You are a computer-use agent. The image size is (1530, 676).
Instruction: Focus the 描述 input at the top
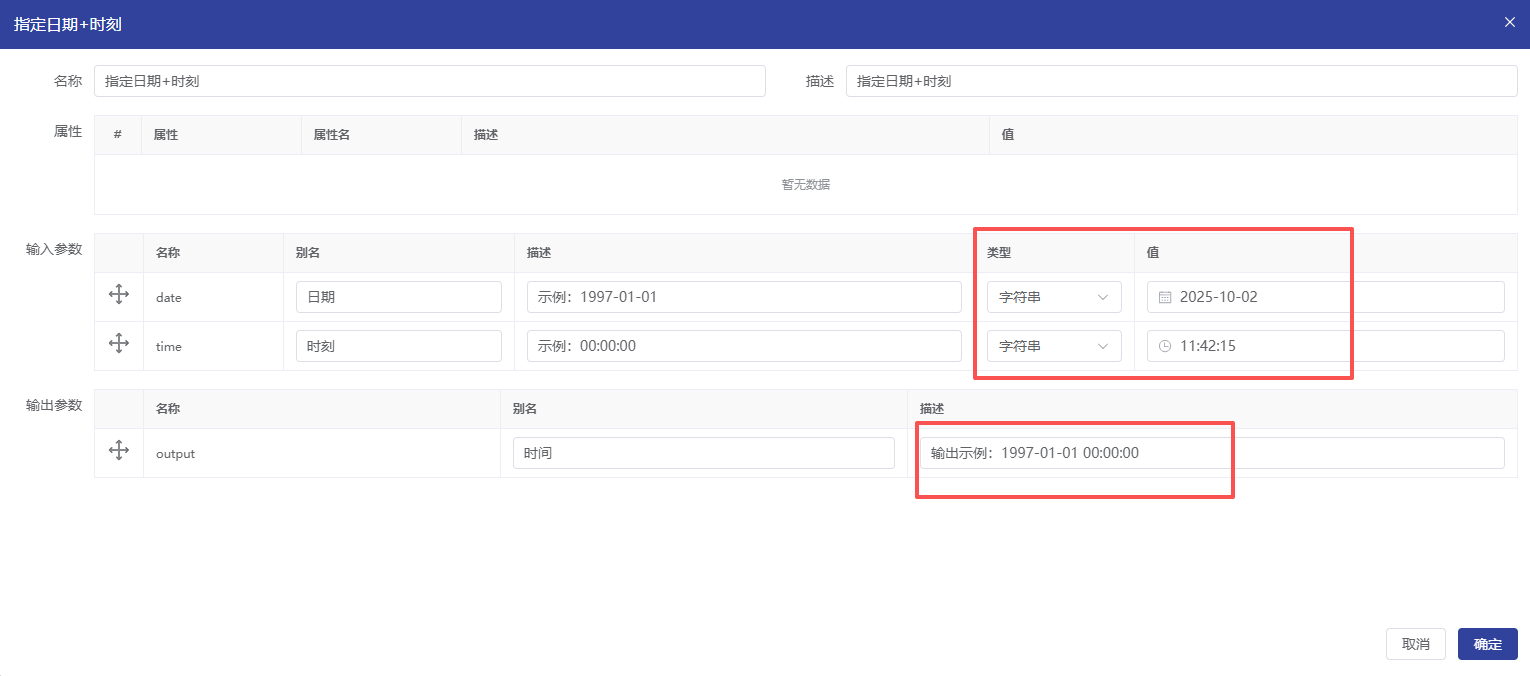coord(1180,81)
